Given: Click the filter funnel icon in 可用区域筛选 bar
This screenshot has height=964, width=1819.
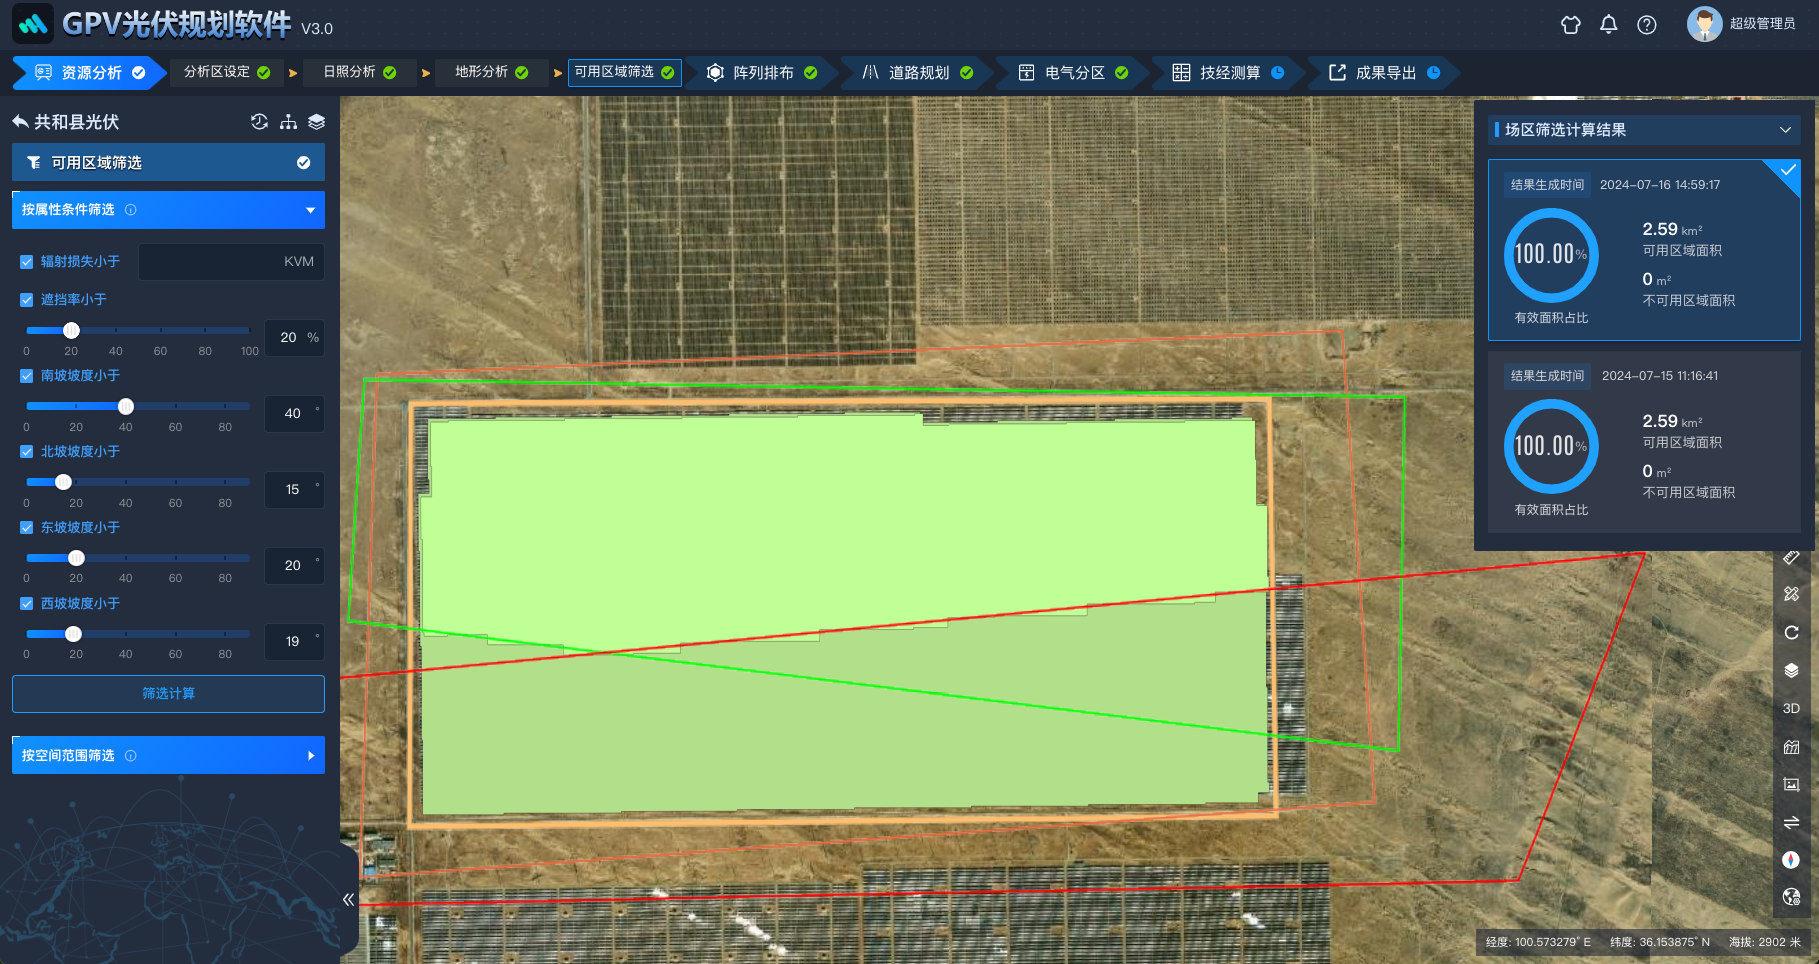Looking at the screenshot, I should tap(34, 162).
